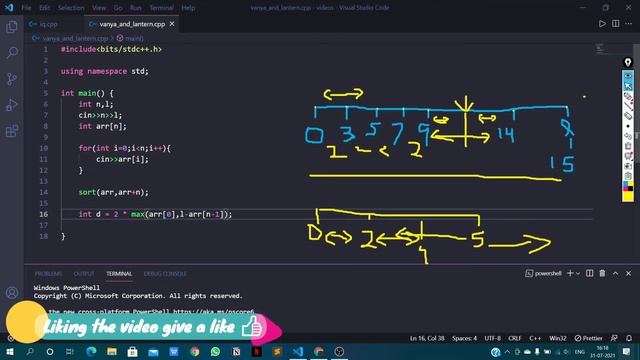
Task: Open the Source Control view
Action: click(x=12, y=79)
